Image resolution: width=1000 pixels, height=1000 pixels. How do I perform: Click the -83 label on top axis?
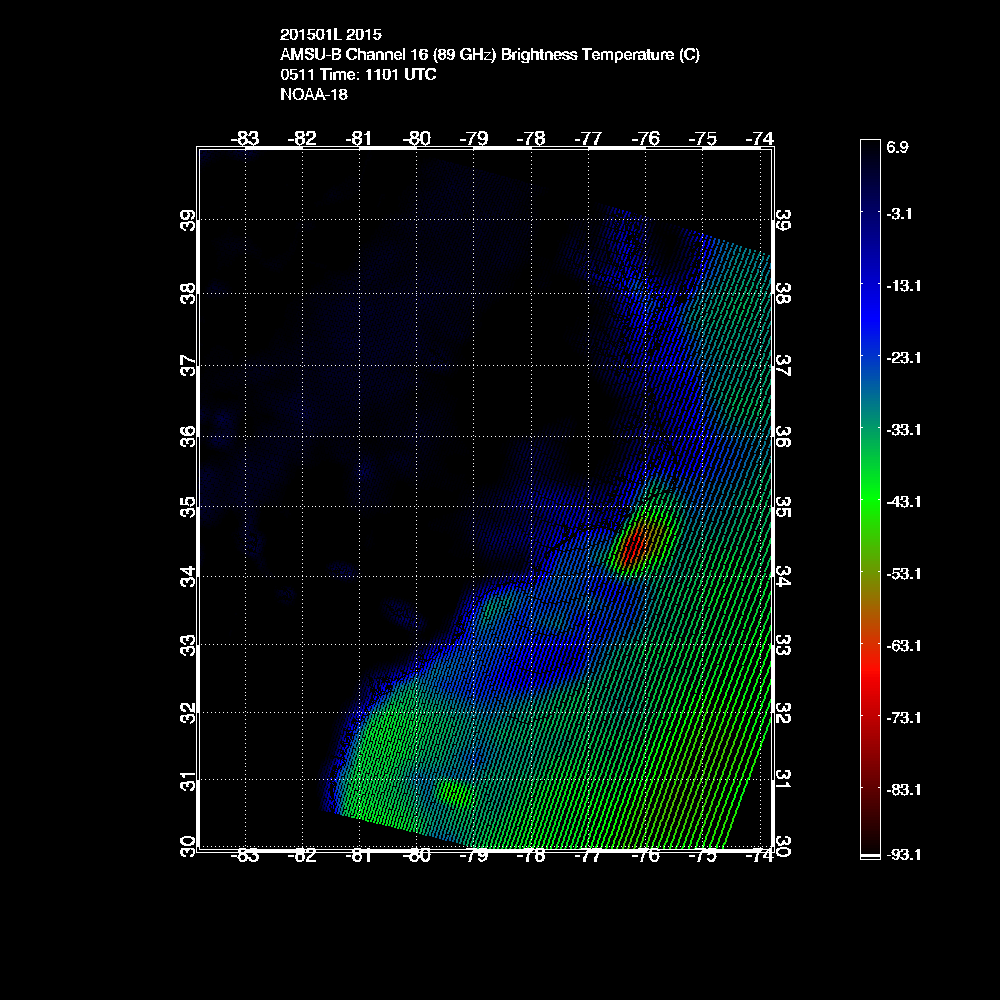(245, 138)
